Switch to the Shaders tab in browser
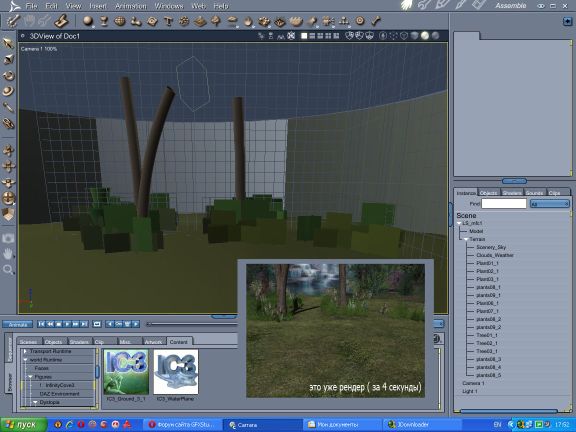Screen dimensions: 576x432 pos(79,342)
